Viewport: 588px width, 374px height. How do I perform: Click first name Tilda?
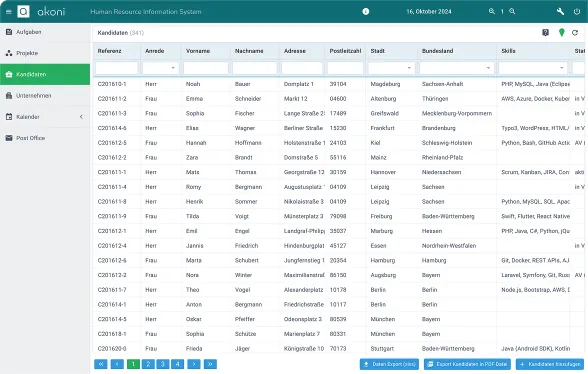[192, 216]
